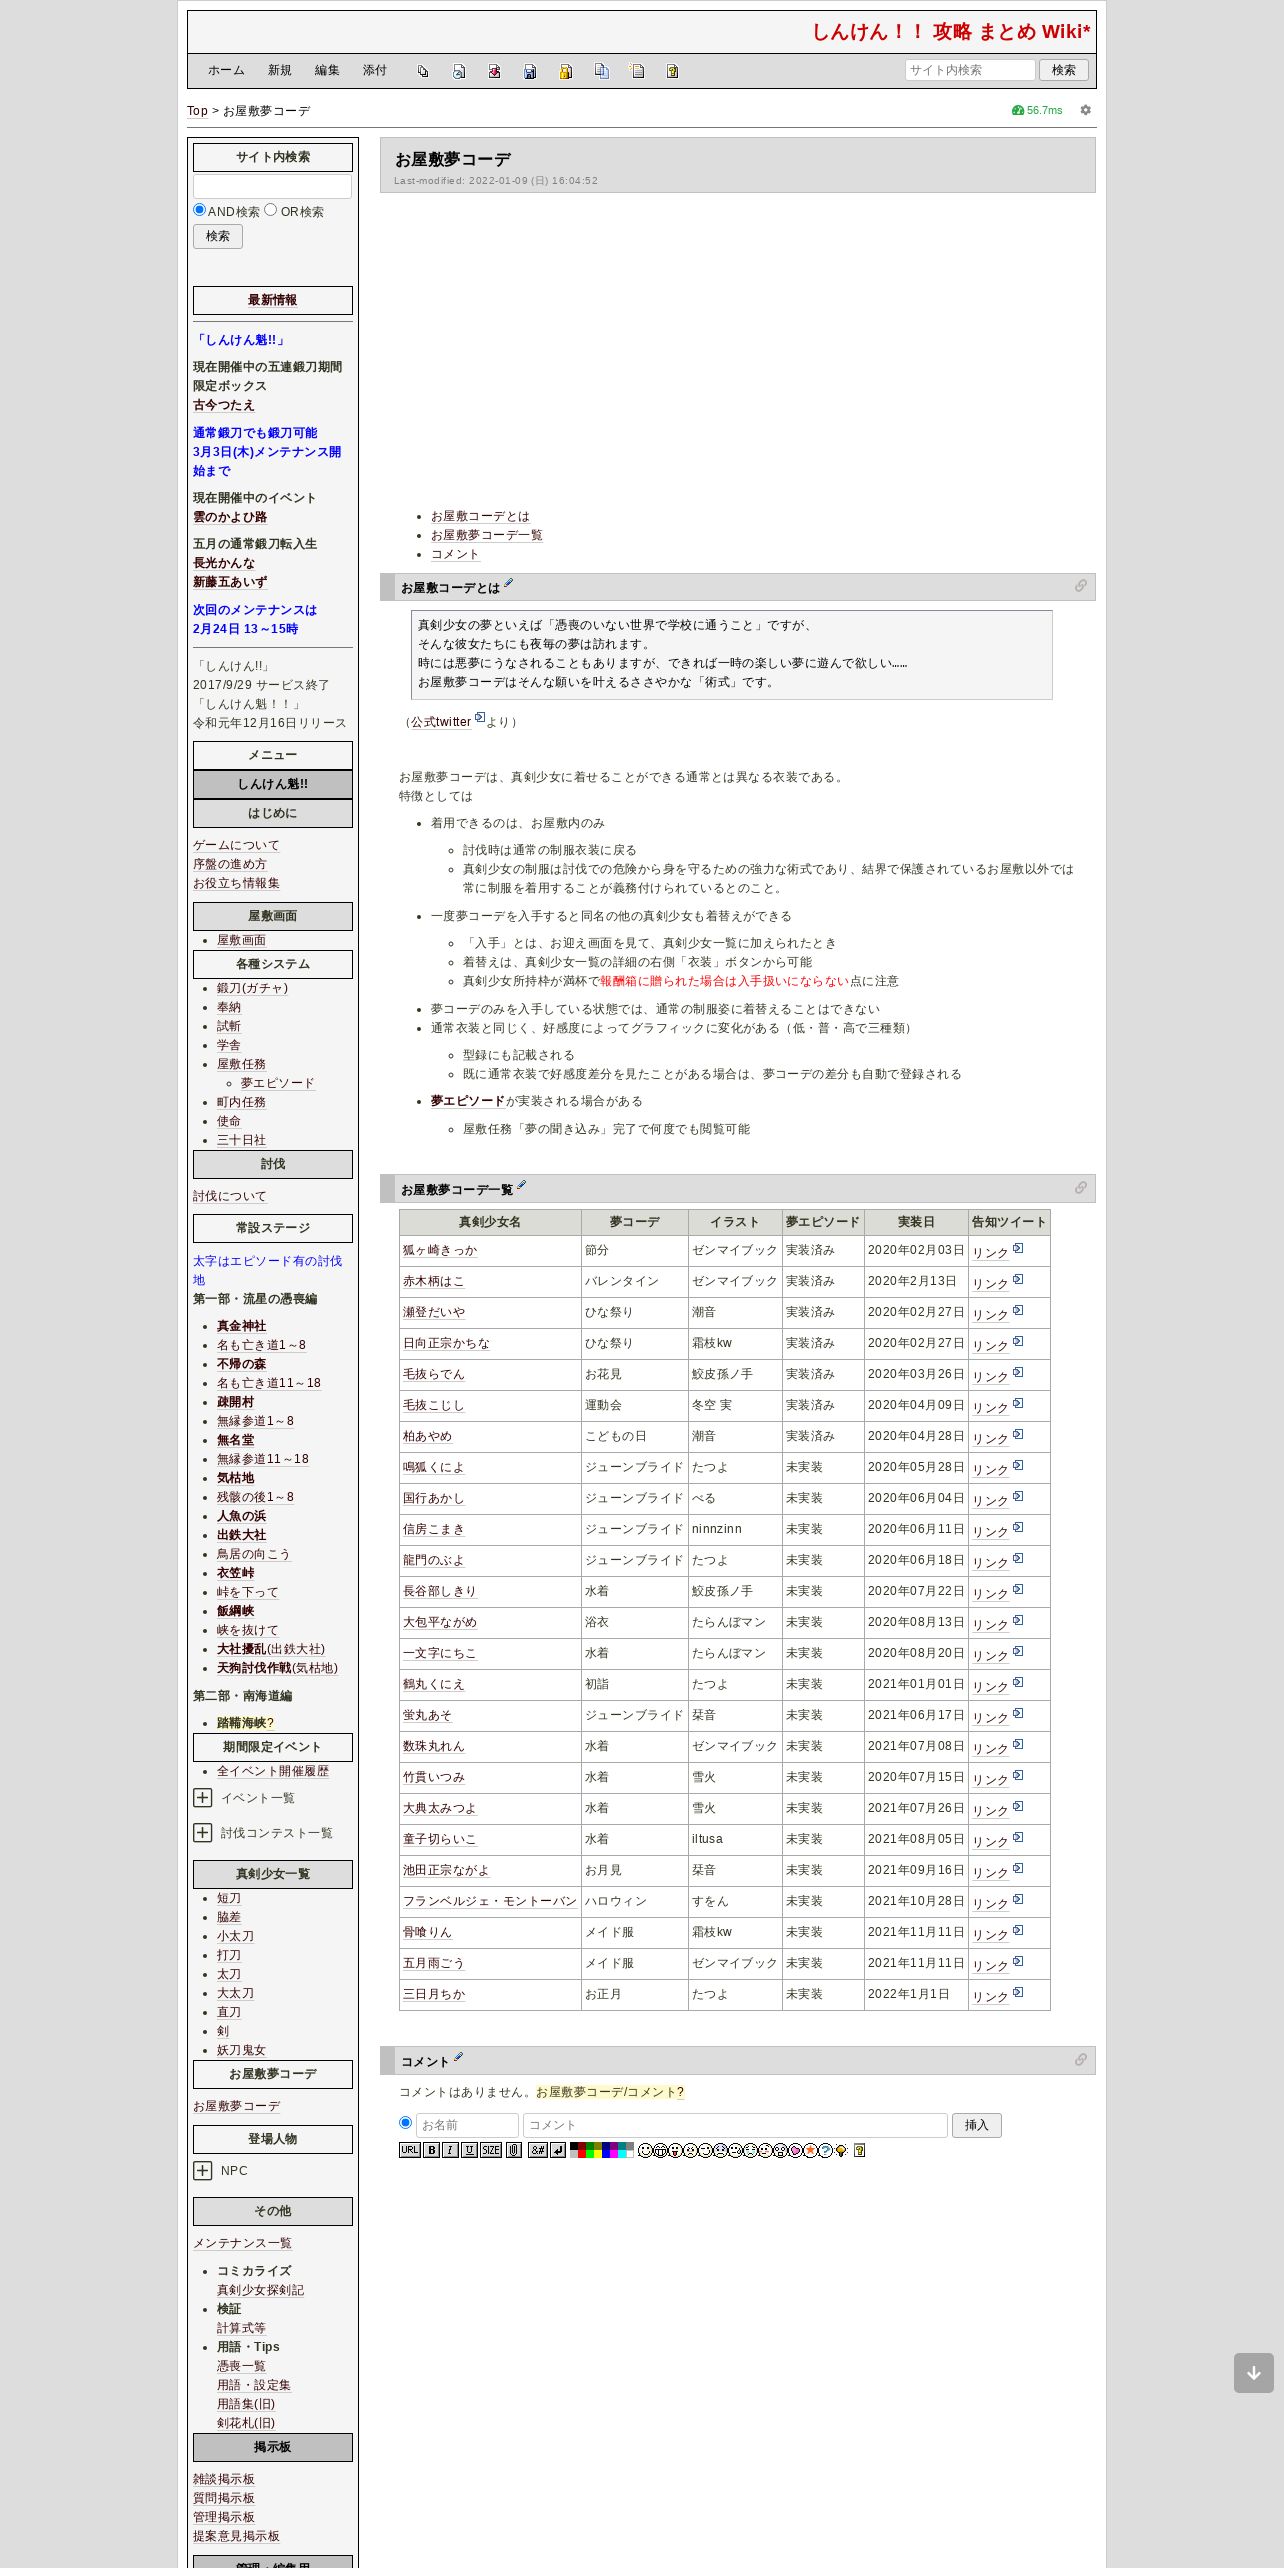This screenshot has height=2568, width=1284.
Task: Click the scroll-to-bottom arrow button
Action: 1253,2373
